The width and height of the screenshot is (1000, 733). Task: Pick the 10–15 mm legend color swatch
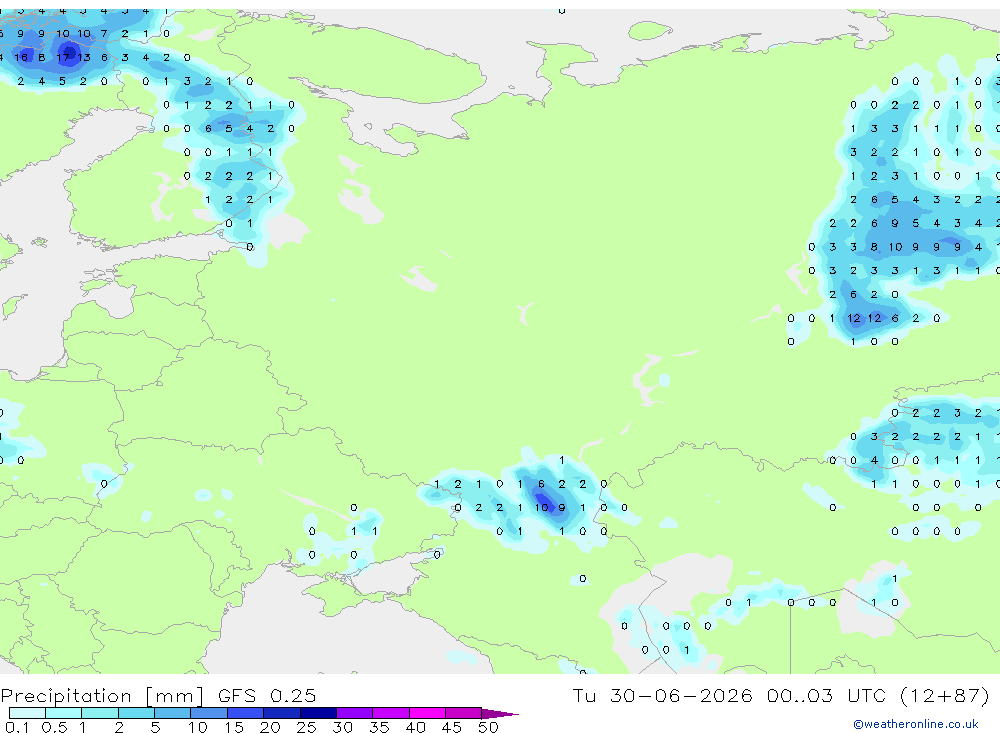click(x=209, y=713)
